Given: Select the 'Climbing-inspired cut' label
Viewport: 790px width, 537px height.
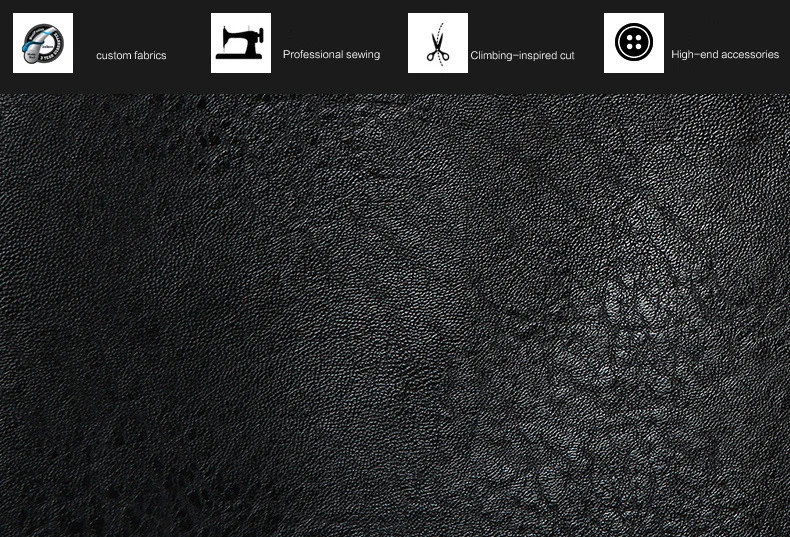Looking at the screenshot, I should pos(522,55).
